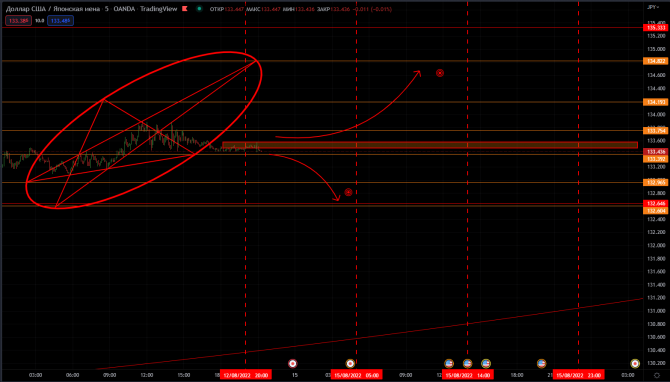Click the green market status dot
Screen dimensions: 670x382
tap(199, 9)
